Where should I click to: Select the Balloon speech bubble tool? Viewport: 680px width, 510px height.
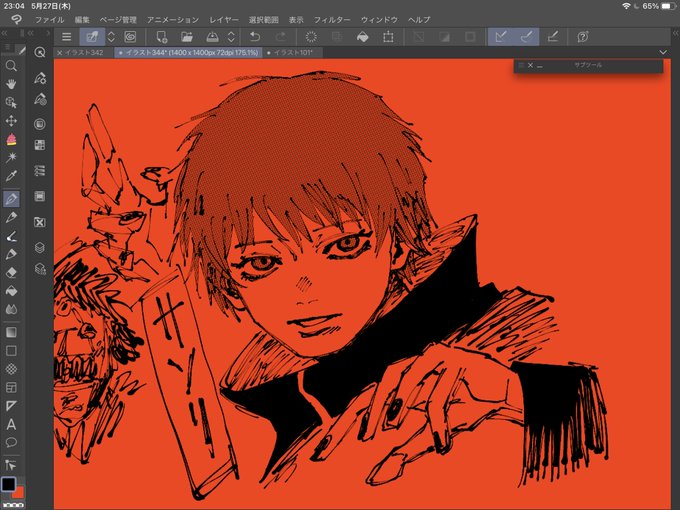point(11,442)
